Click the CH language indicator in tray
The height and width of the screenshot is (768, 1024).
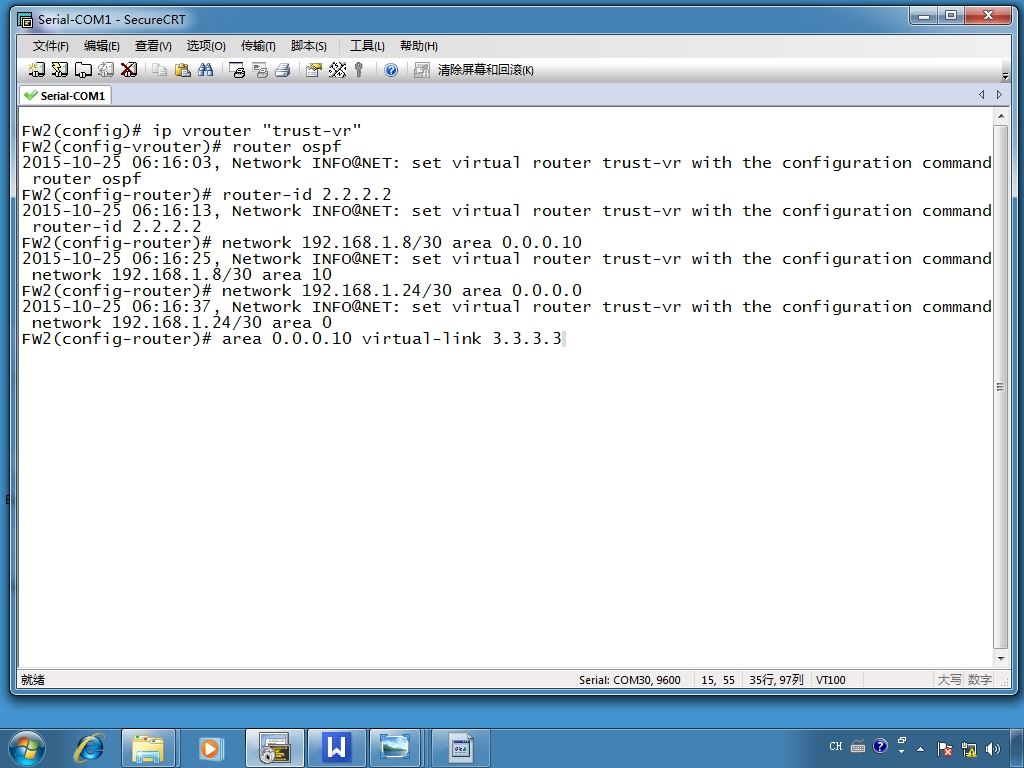point(836,746)
